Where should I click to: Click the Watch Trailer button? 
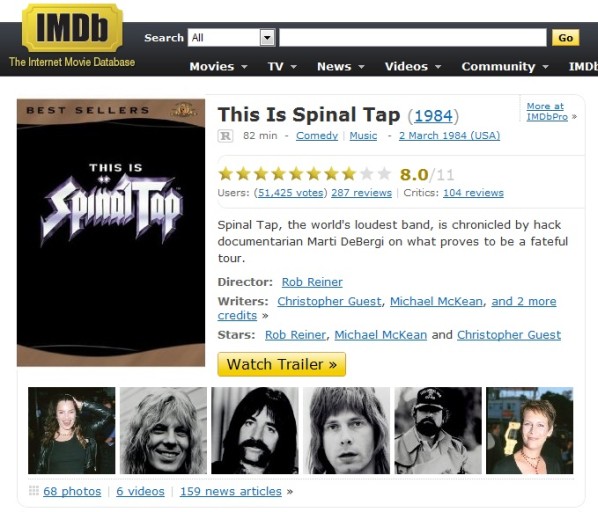tap(281, 364)
